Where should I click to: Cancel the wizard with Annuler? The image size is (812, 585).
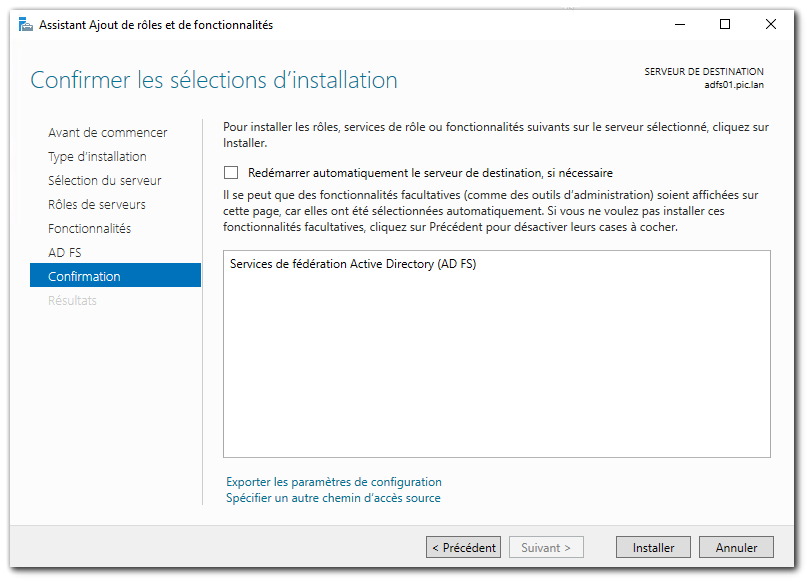pyautogui.click(x=736, y=547)
